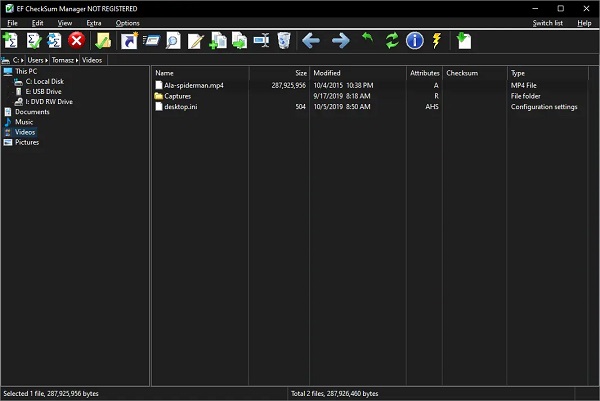Select E: USB Drive in the tree
The width and height of the screenshot is (600, 401).
(43, 91)
